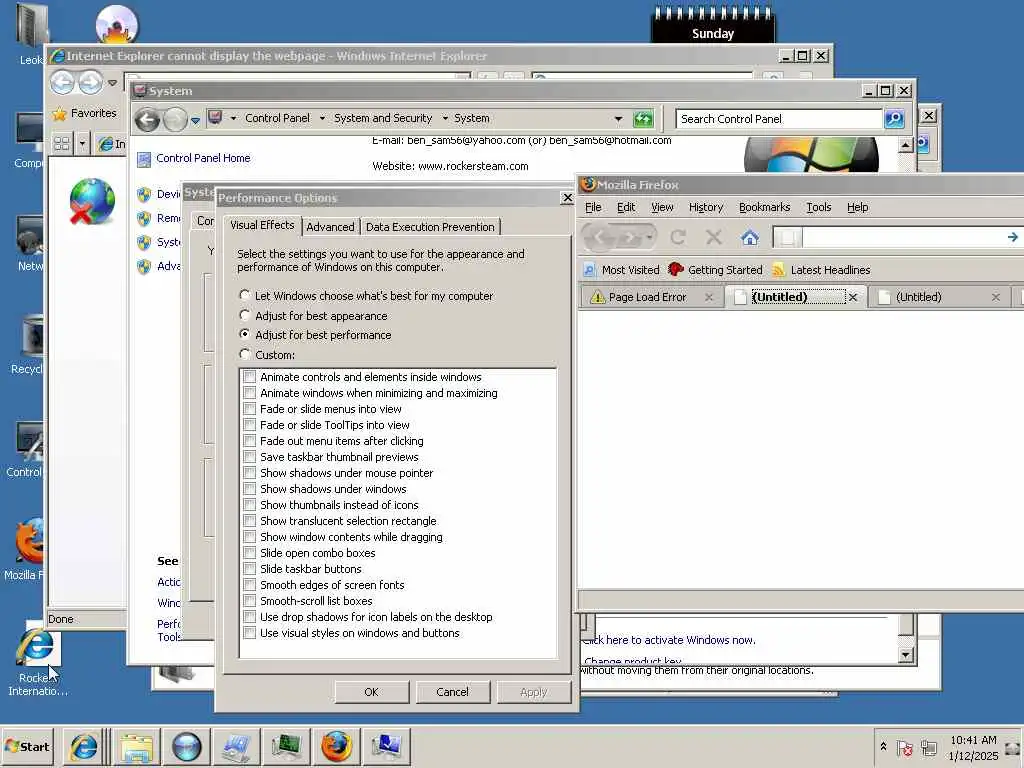This screenshot has width=1024, height=768.
Task: Expand System and Security breadcrumb arrow
Action: click(x=445, y=118)
